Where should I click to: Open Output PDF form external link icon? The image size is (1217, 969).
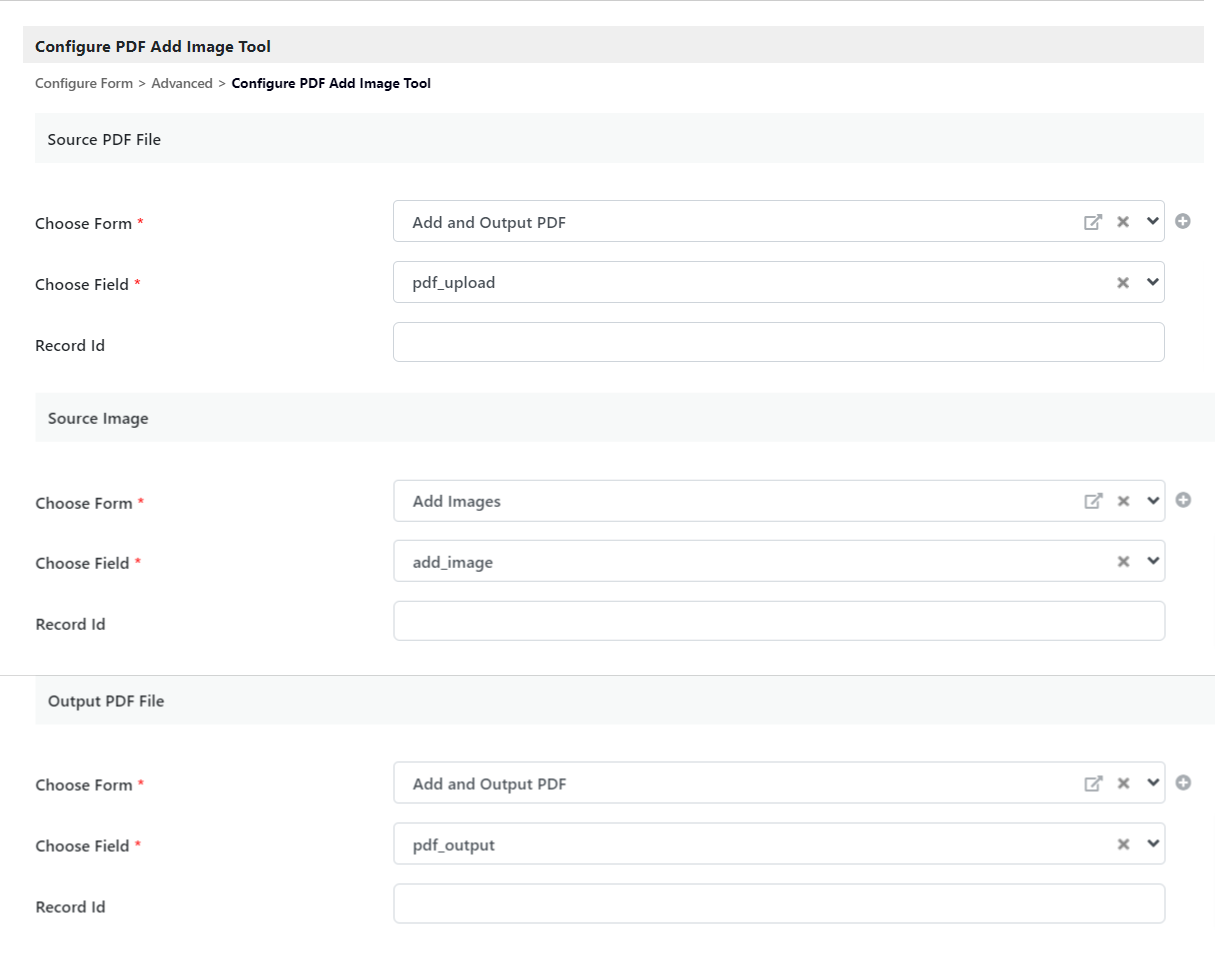tap(1093, 784)
